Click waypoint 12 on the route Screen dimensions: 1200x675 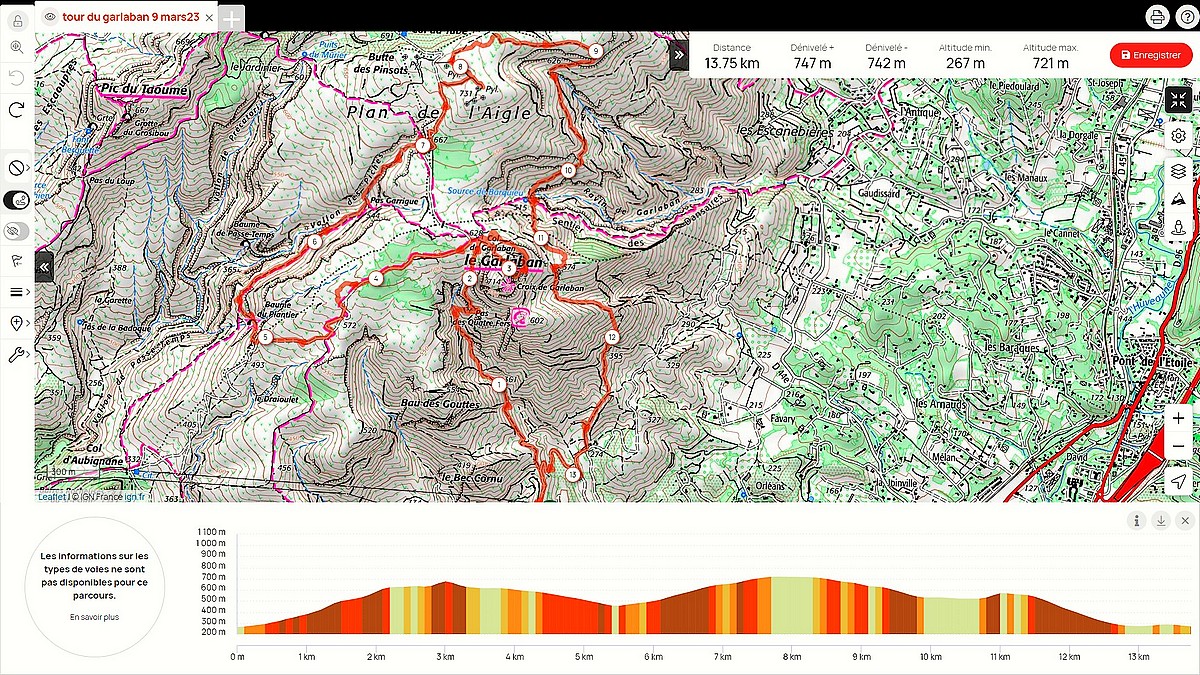pyautogui.click(x=612, y=337)
